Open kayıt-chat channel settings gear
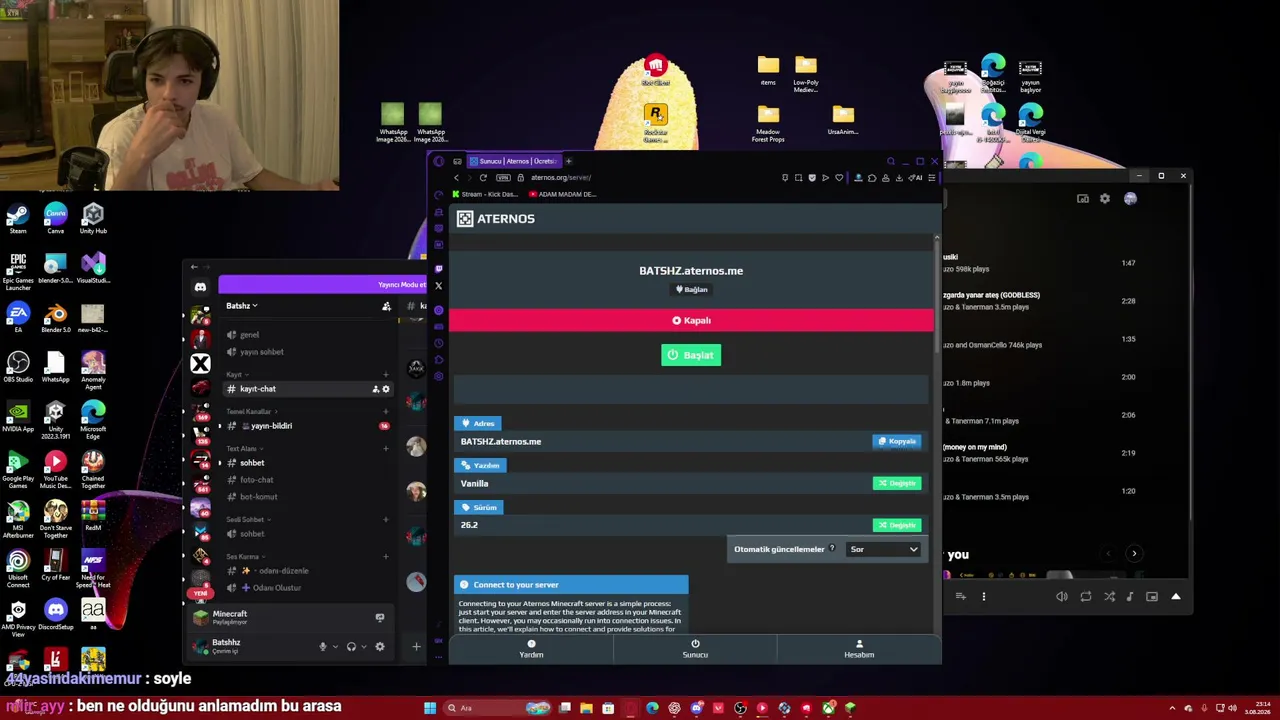This screenshot has width=1280, height=720. click(386, 389)
